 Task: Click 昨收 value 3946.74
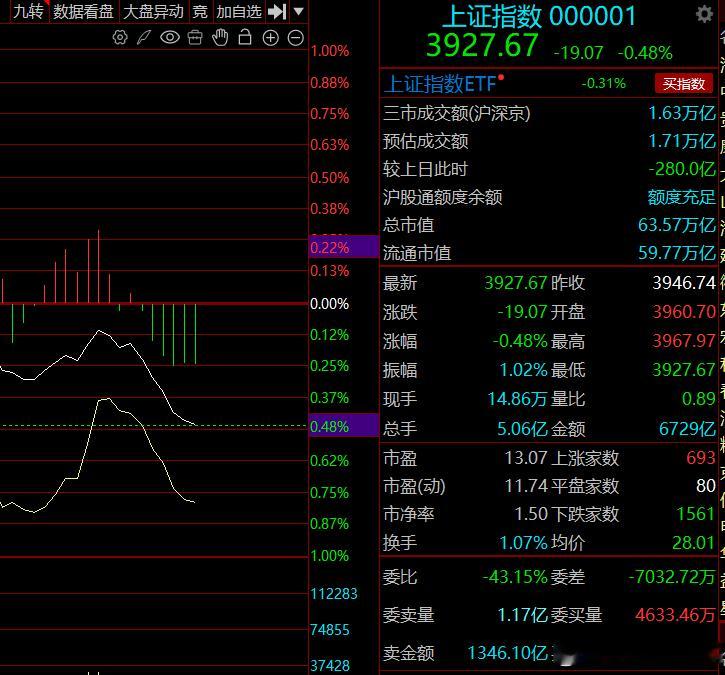684,283
